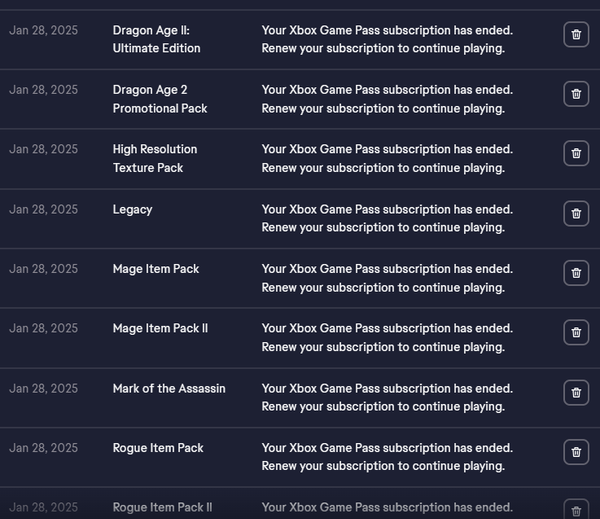Click the trash icon beside Rogue Item Pack
Viewport: 600px width, 519px height.
[x=576, y=452]
